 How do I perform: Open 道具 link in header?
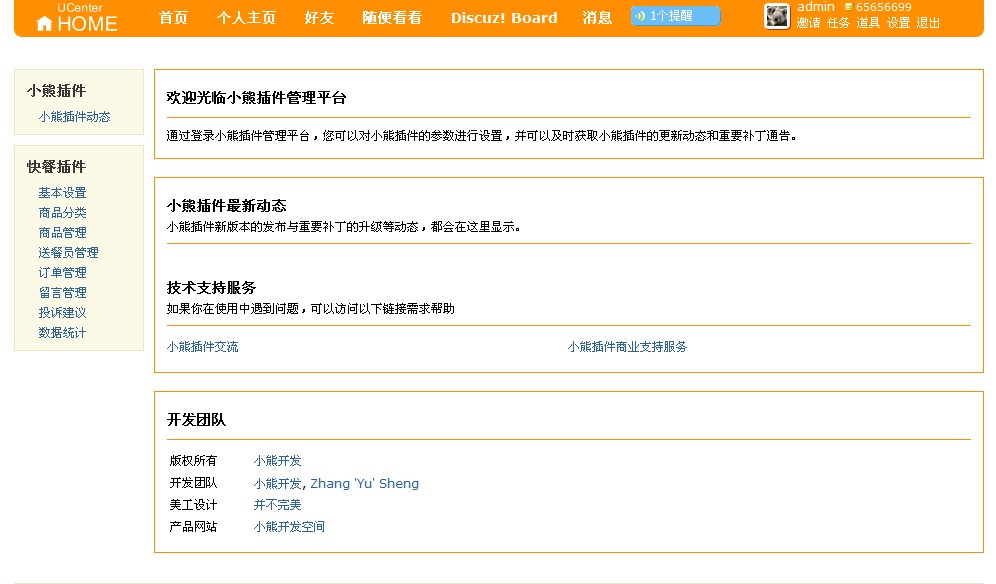868,23
